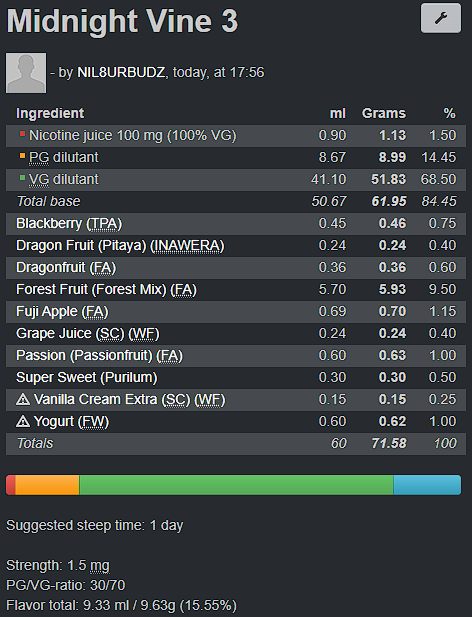472x617 pixels.
Task: Open Blackberry (TPA) flavor link
Action: click(x=69, y=224)
